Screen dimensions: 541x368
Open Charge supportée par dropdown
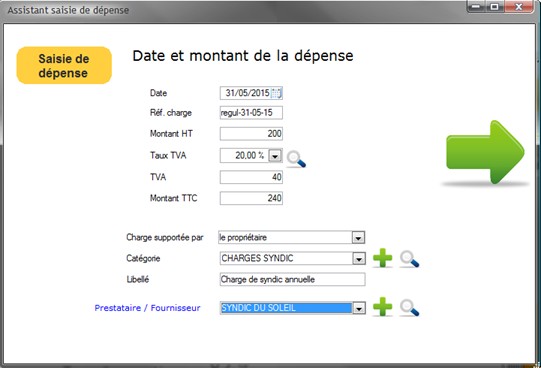pos(358,238)
